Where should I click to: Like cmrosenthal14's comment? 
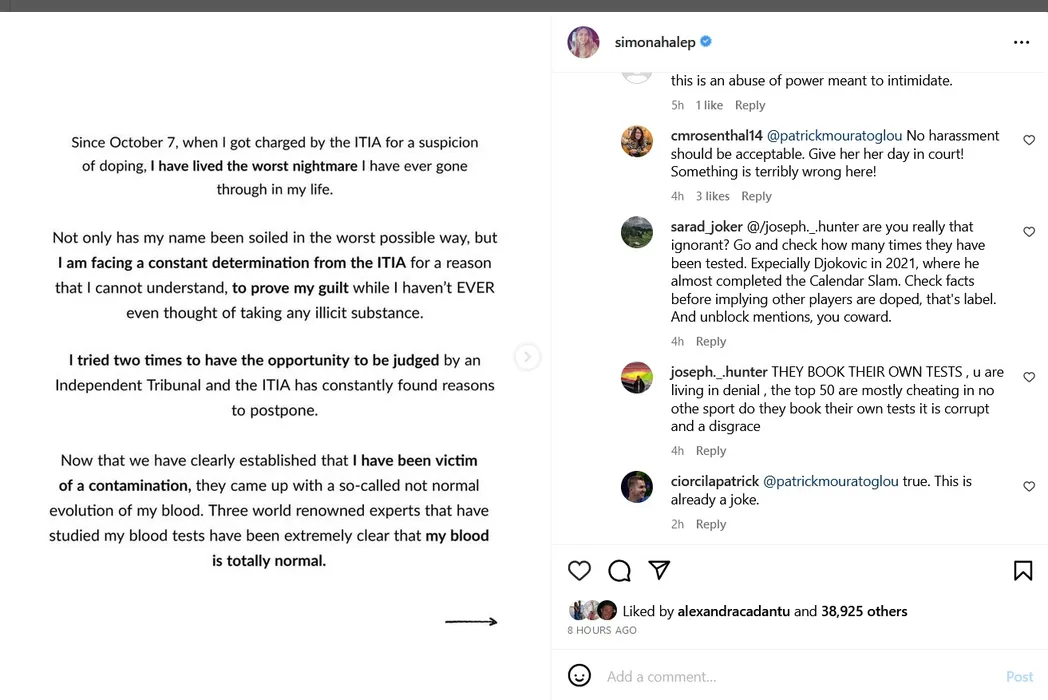[1029, 140]
